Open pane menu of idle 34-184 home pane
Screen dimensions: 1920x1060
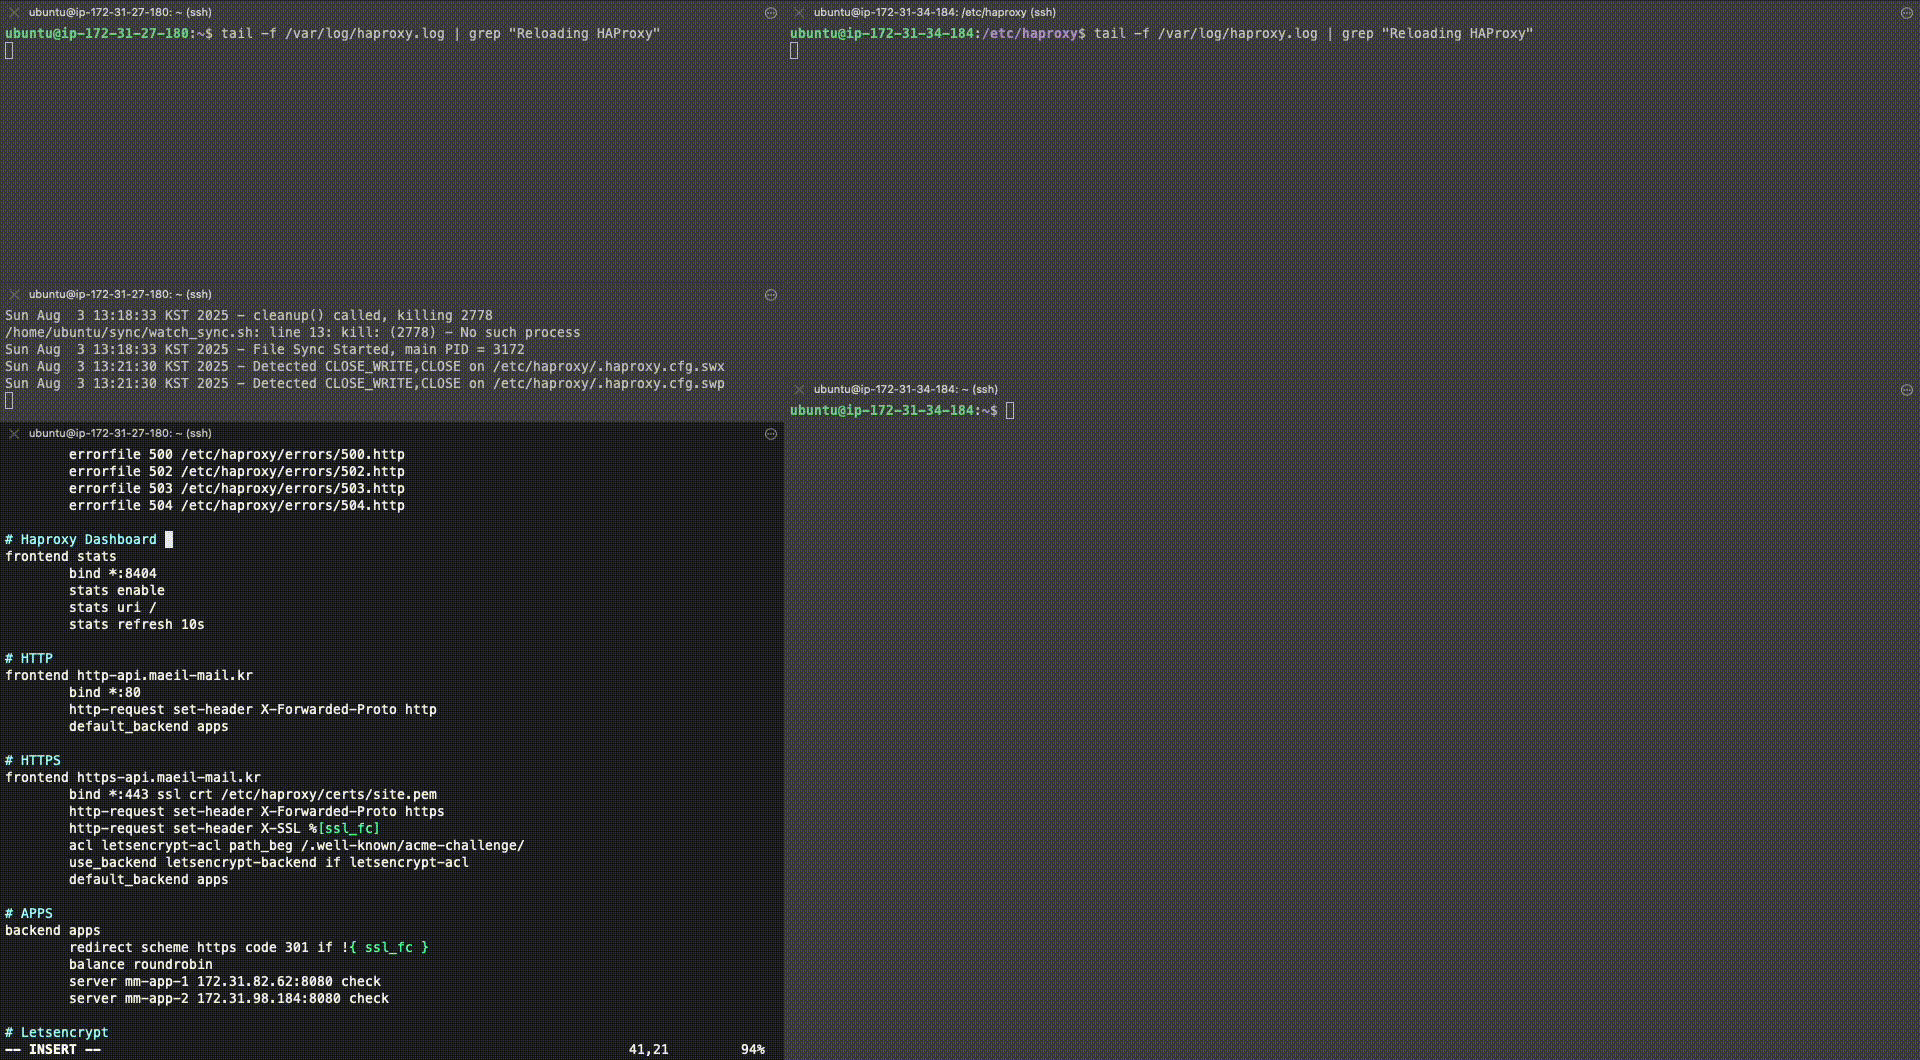(x=1907, y=390)
